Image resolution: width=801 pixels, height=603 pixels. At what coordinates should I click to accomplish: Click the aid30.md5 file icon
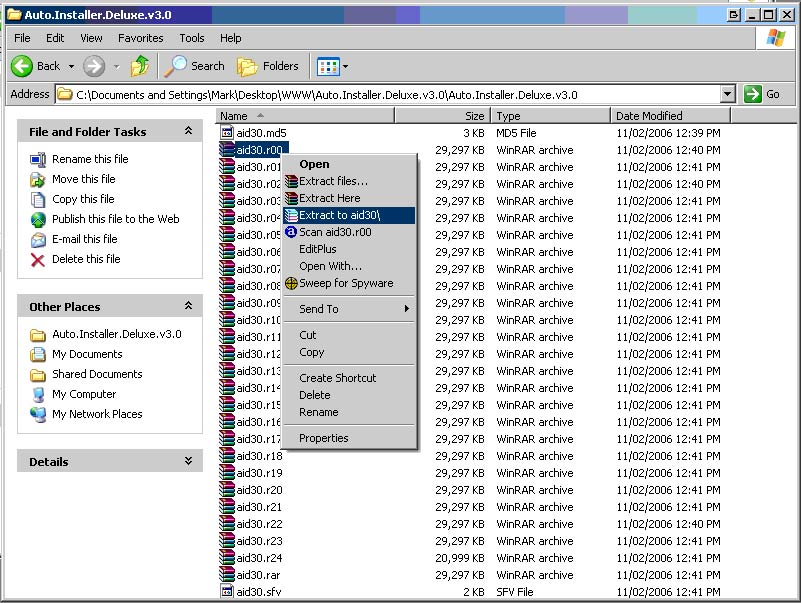(x=227, y=133)
